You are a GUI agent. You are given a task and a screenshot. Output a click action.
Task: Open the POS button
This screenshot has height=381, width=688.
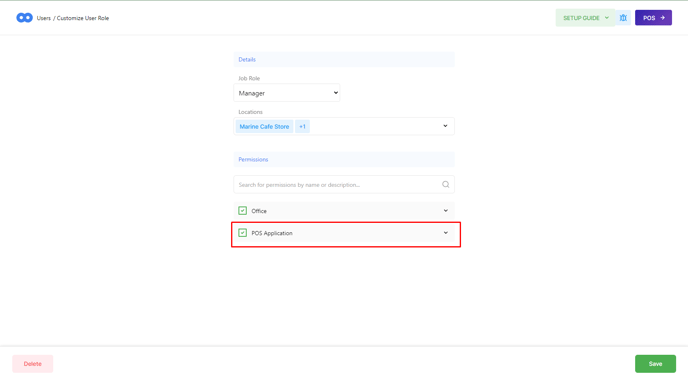(x=653, y=18)
